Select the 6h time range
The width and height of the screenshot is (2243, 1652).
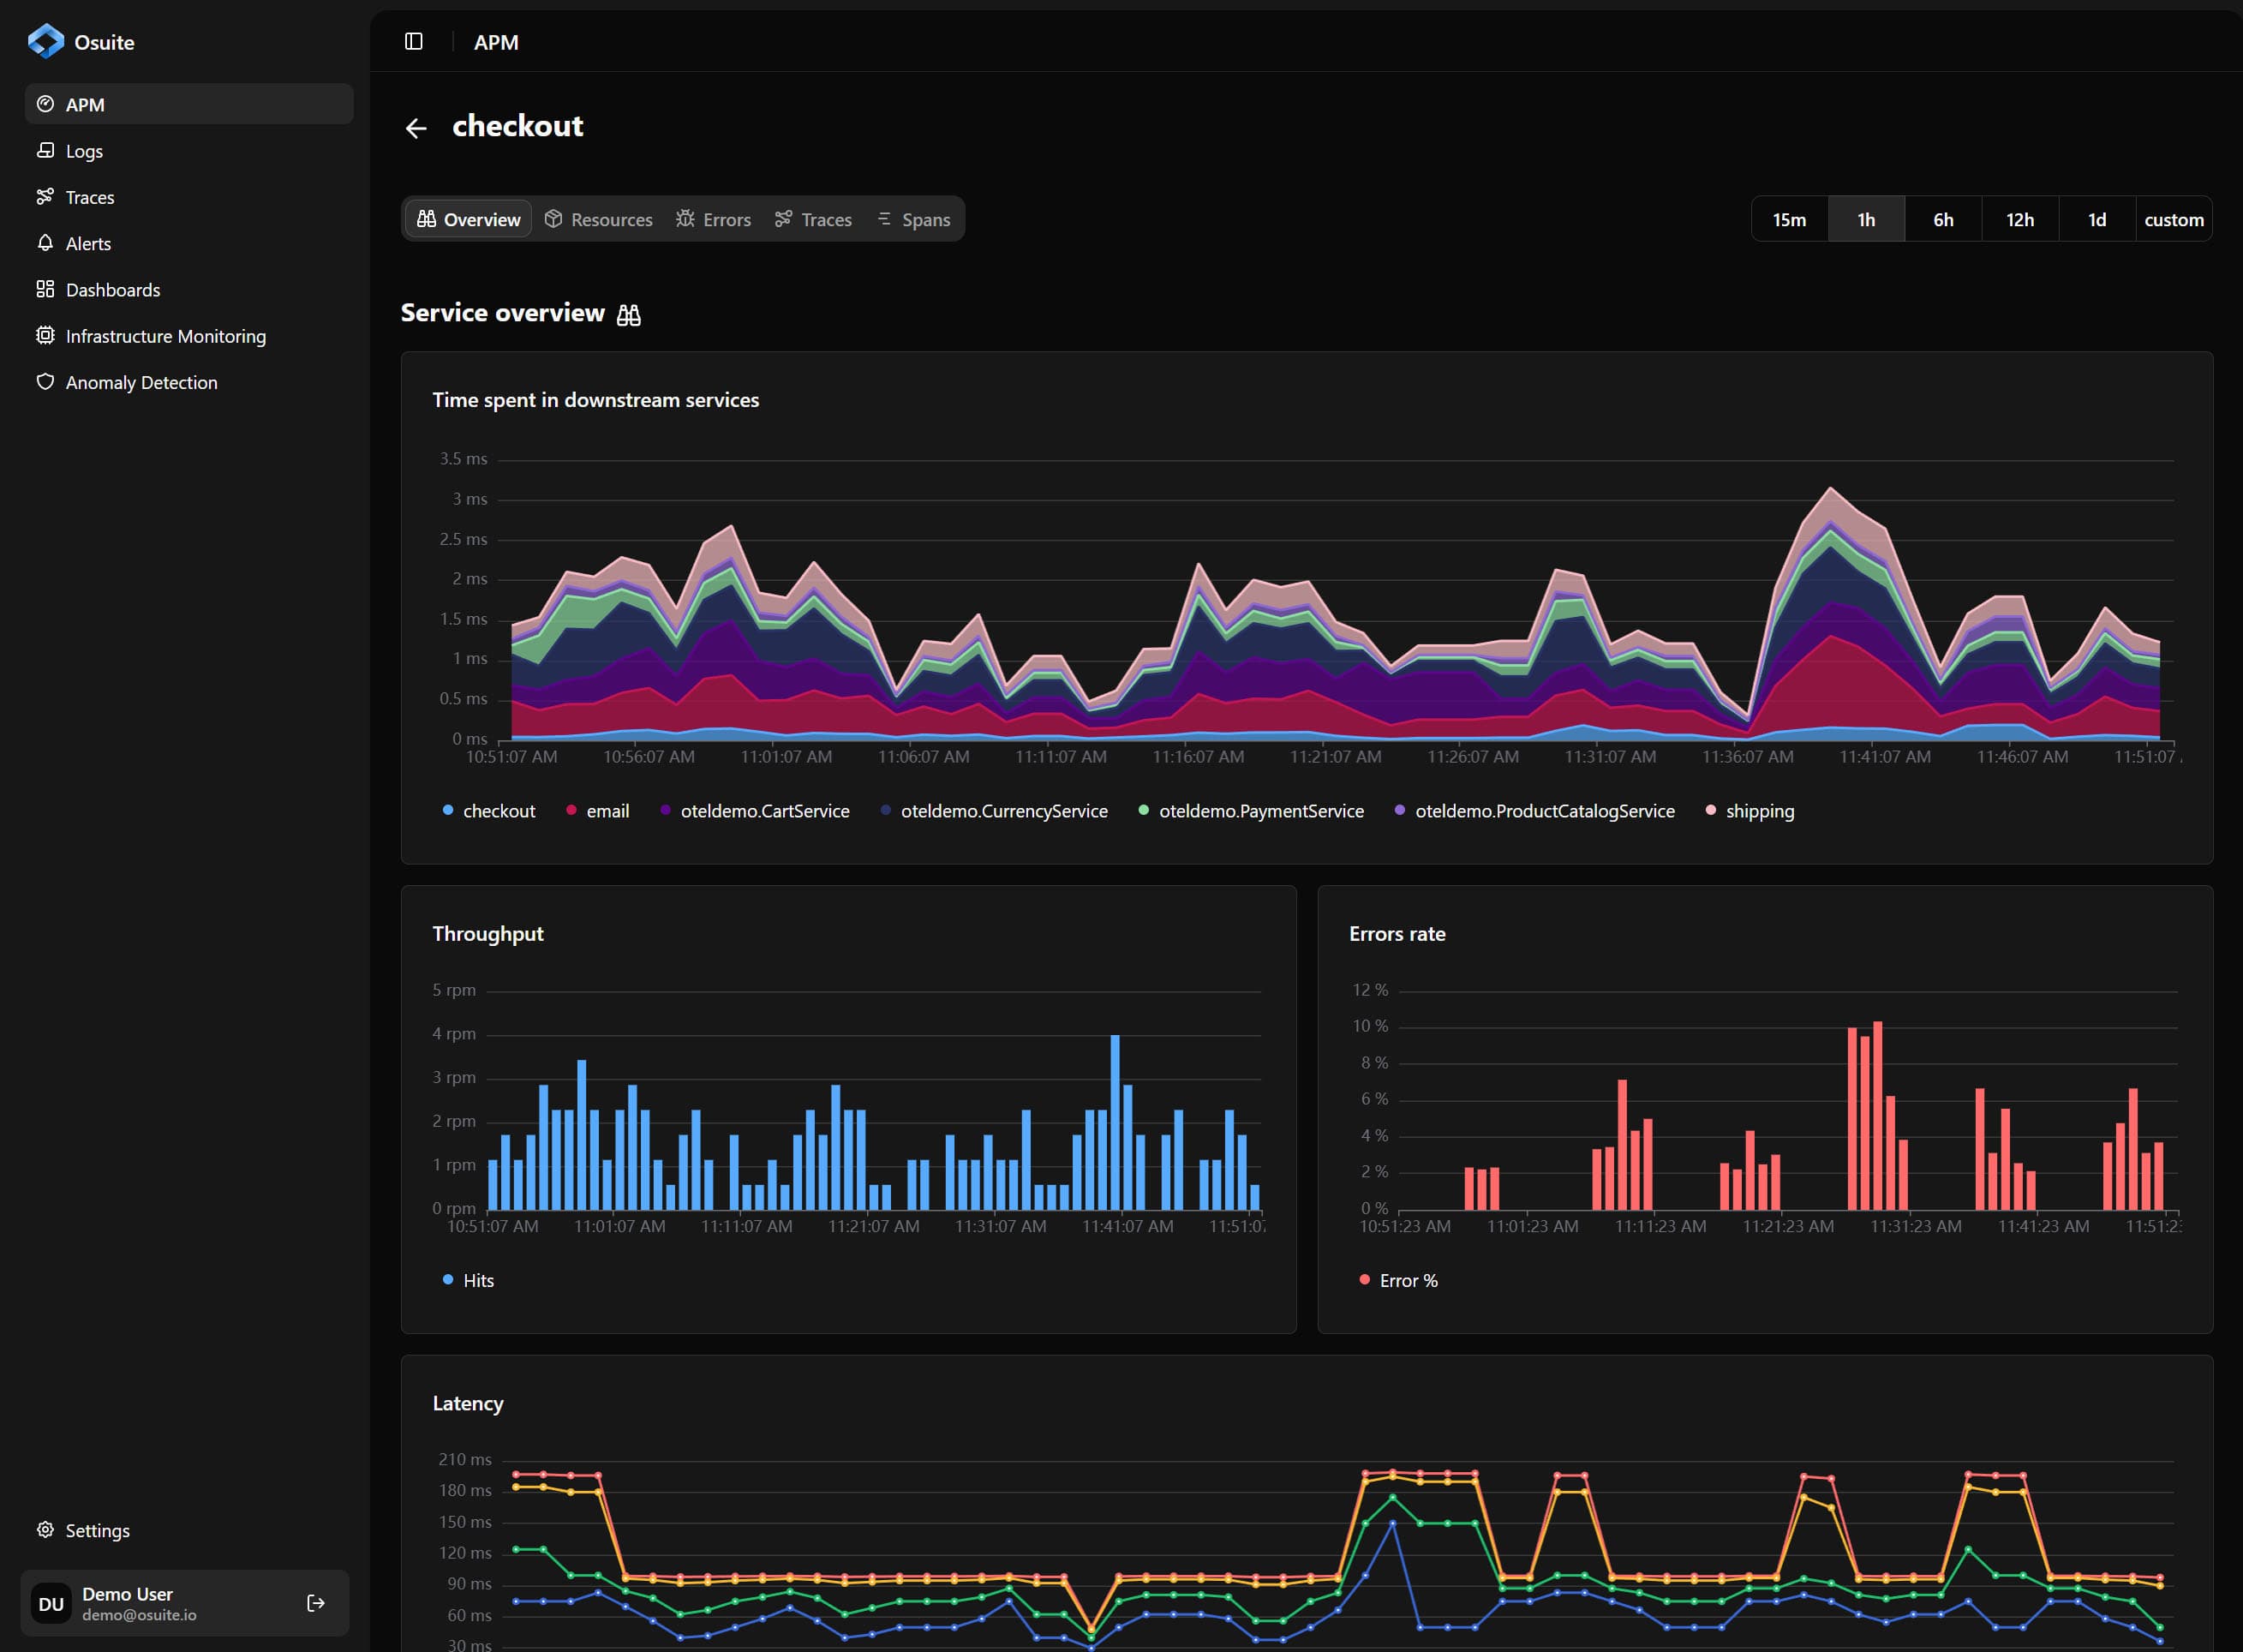pyautogui.click(x=1942, y=218)
